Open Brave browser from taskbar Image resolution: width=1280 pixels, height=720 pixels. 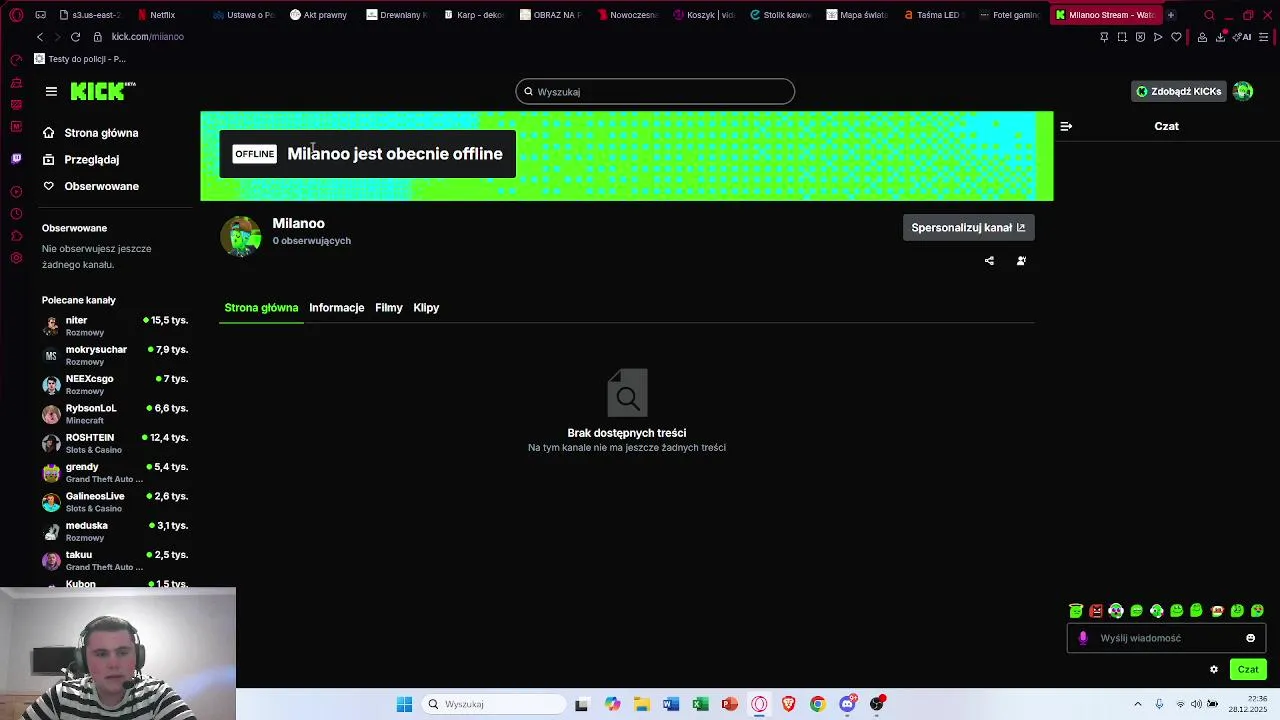pos(788,704)
